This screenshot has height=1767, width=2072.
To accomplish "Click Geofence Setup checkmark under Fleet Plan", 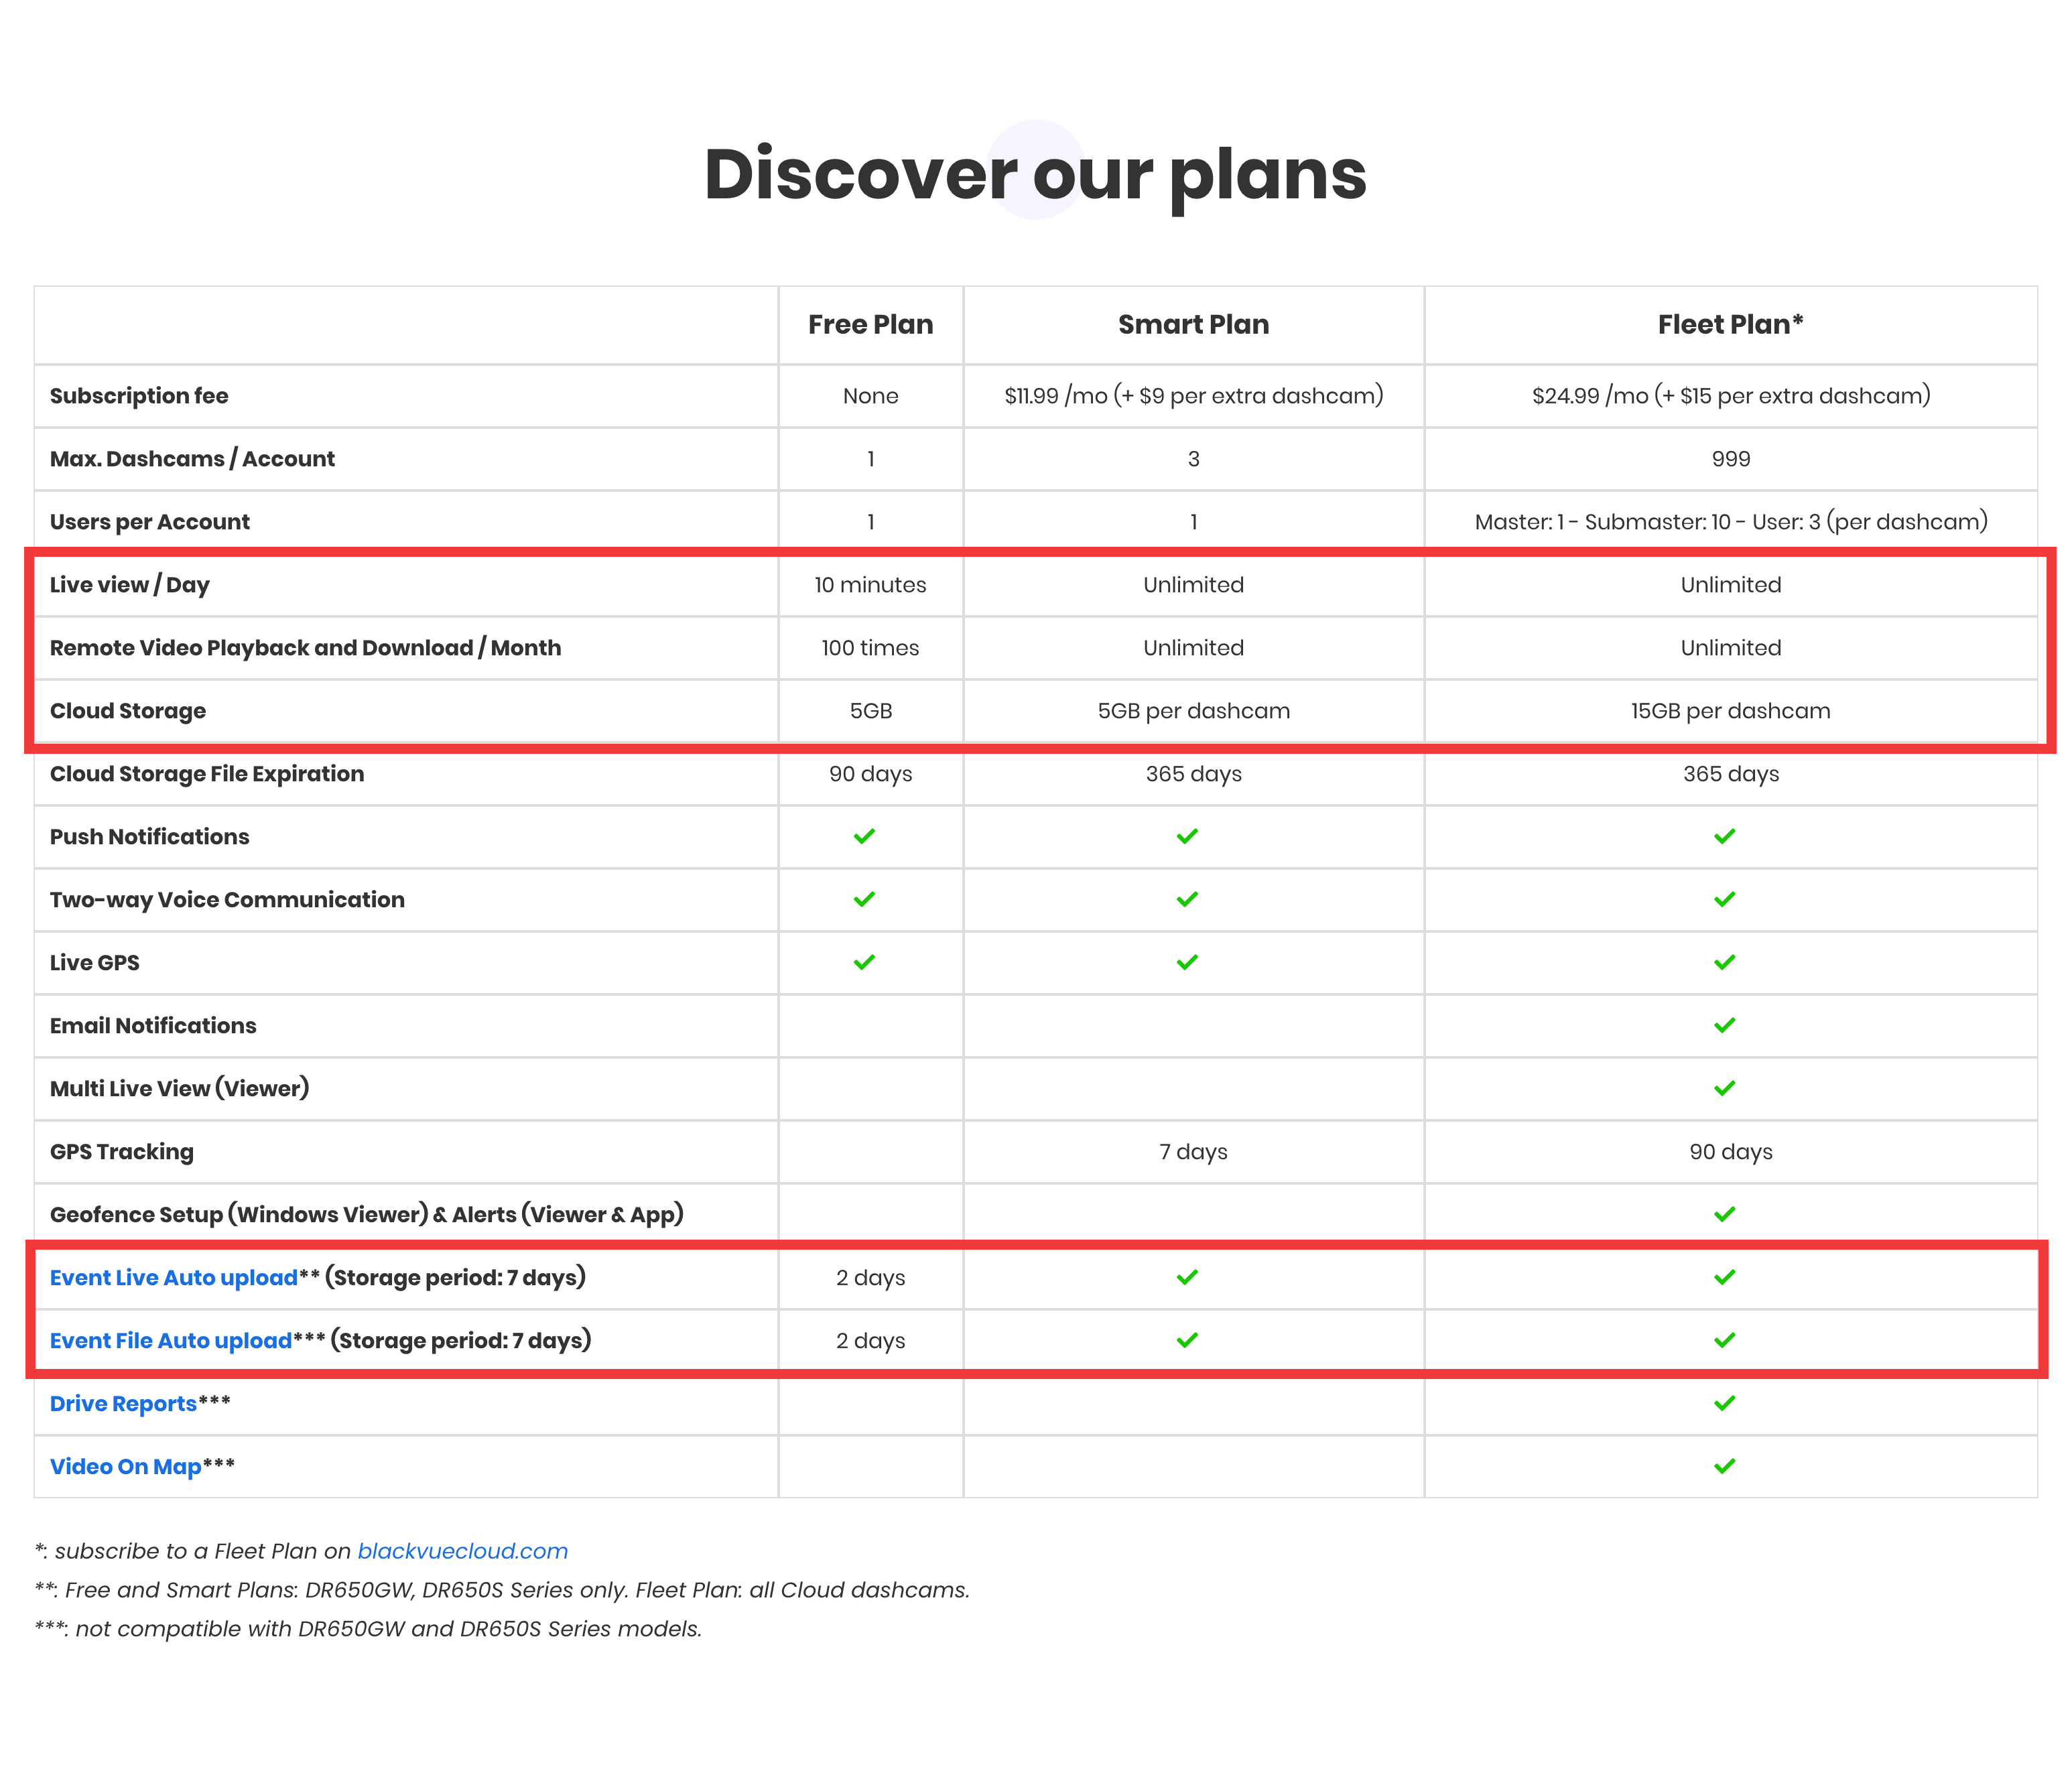I will click(x=1725, y=1214).
